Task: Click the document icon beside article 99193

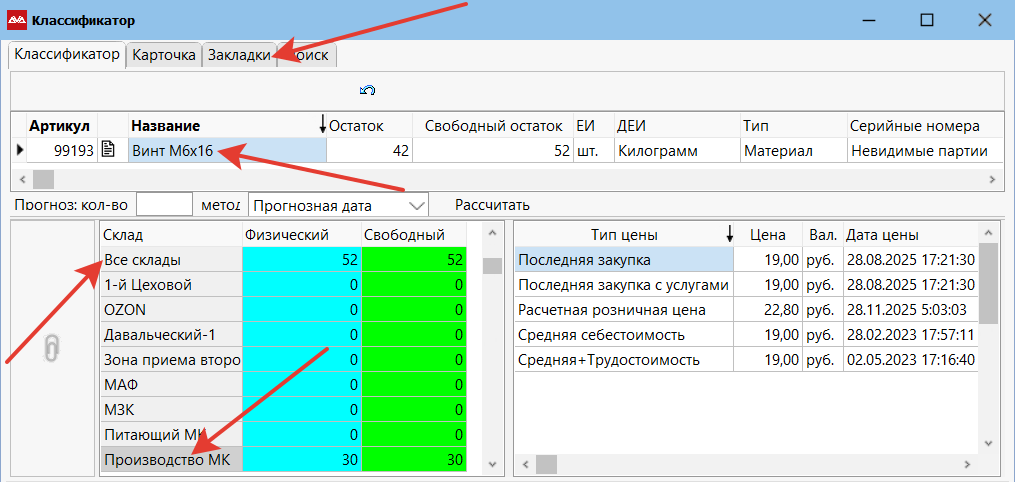Action: tap(109, 150)
